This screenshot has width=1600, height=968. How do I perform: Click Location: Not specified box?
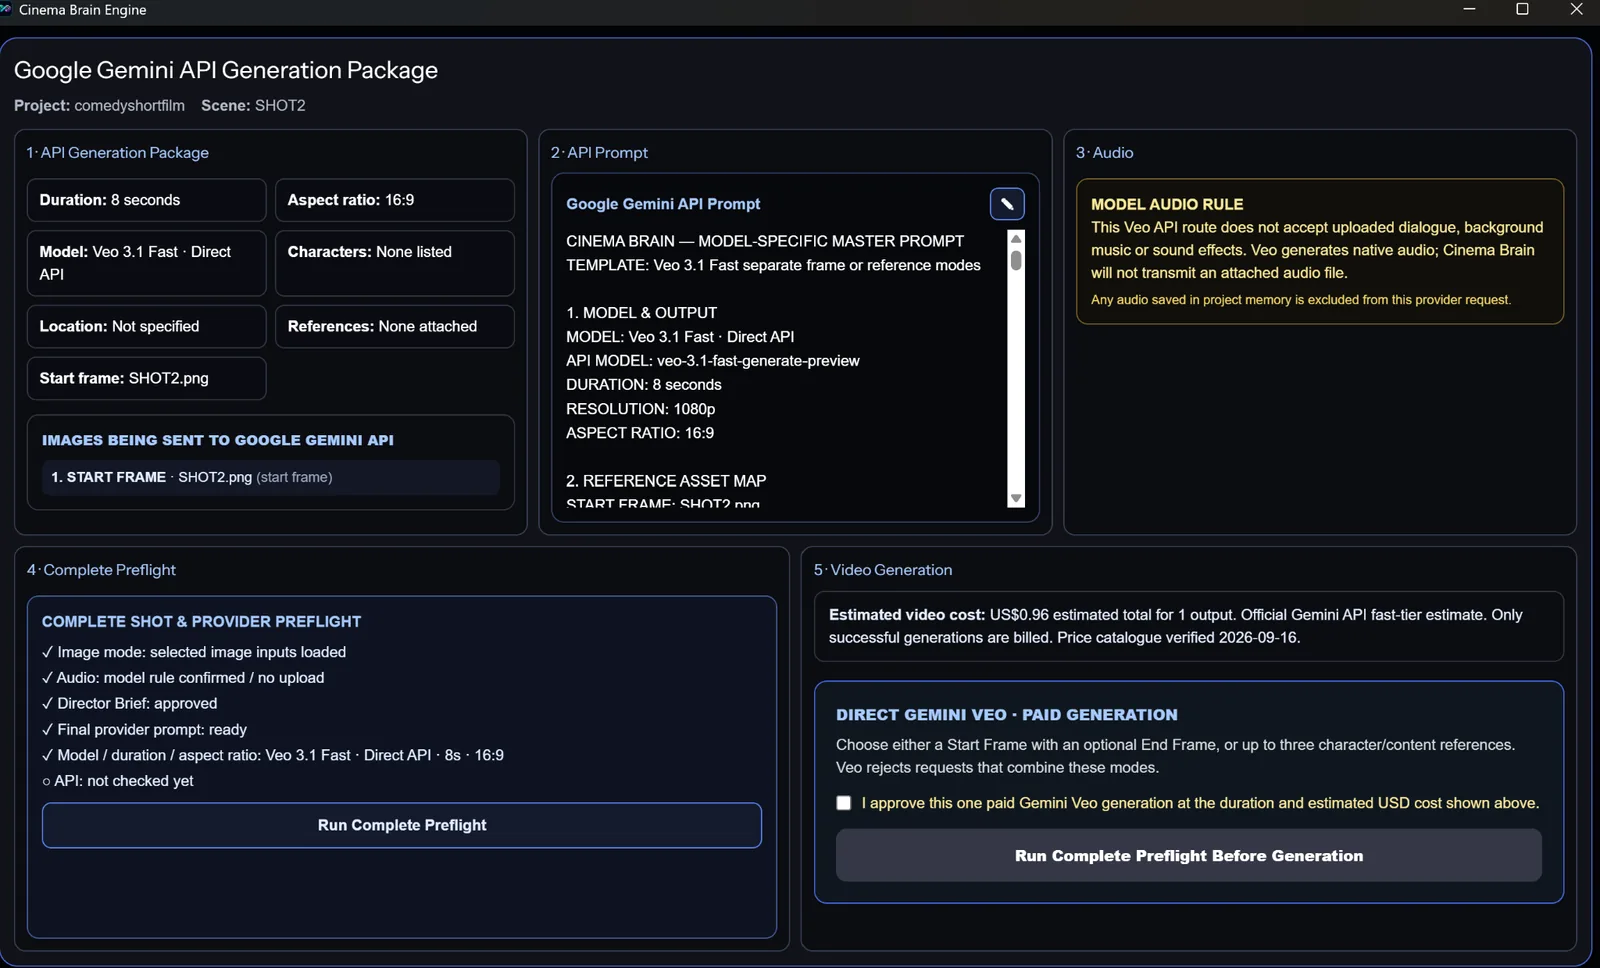[147, 326]
